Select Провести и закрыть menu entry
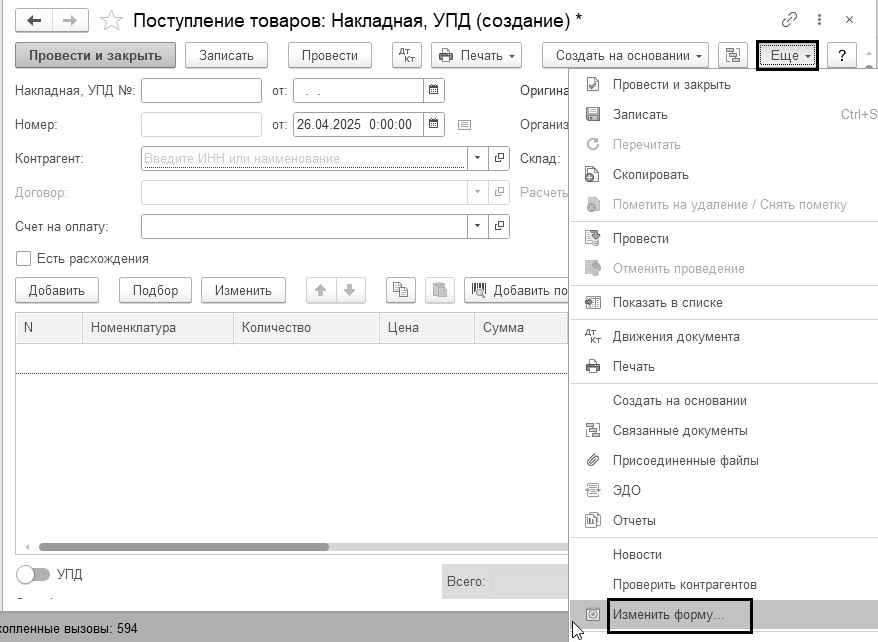878x642 pixels. pos(723,85)
